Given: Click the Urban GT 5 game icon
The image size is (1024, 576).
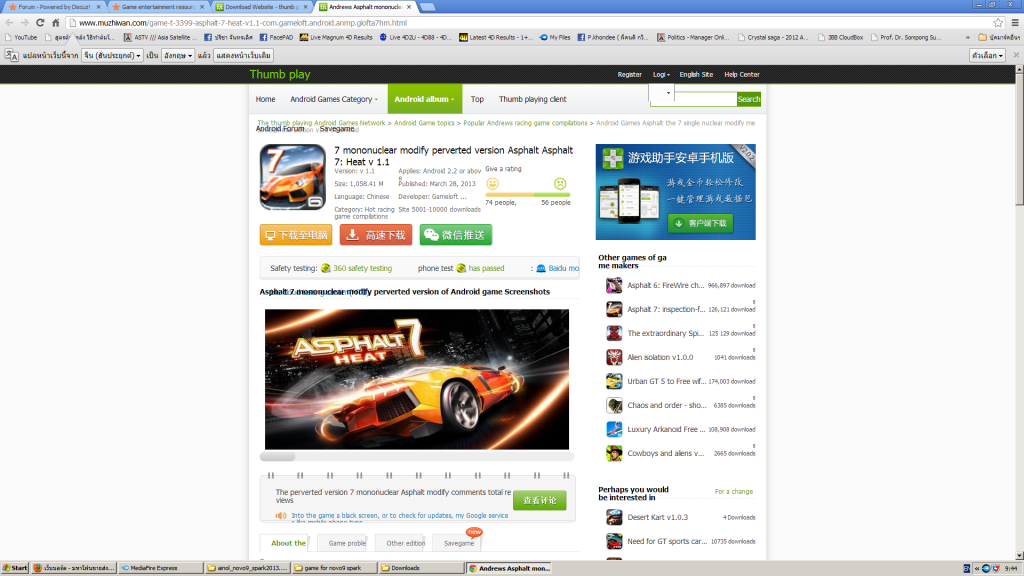Looking at the screenshot, I should pyautogui.click(x=614, y=381).
